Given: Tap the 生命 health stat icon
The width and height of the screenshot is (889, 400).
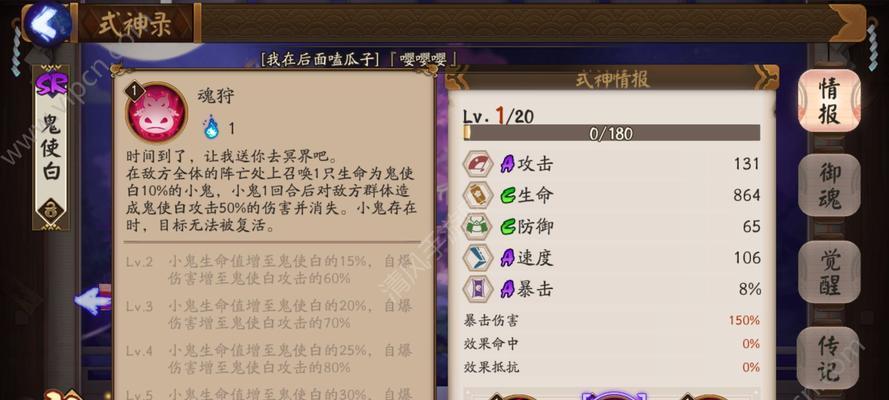Looking at the screenshot, I should point(477,195).
